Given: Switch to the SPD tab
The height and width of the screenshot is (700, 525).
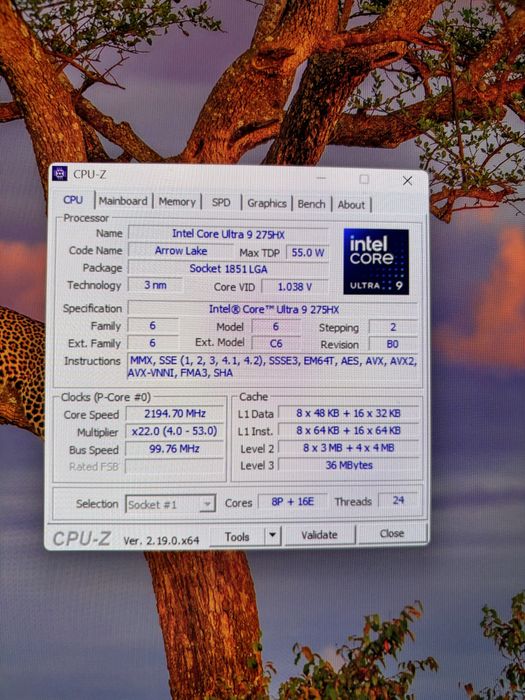Looking at the screenshot, I should pos(221,203).
